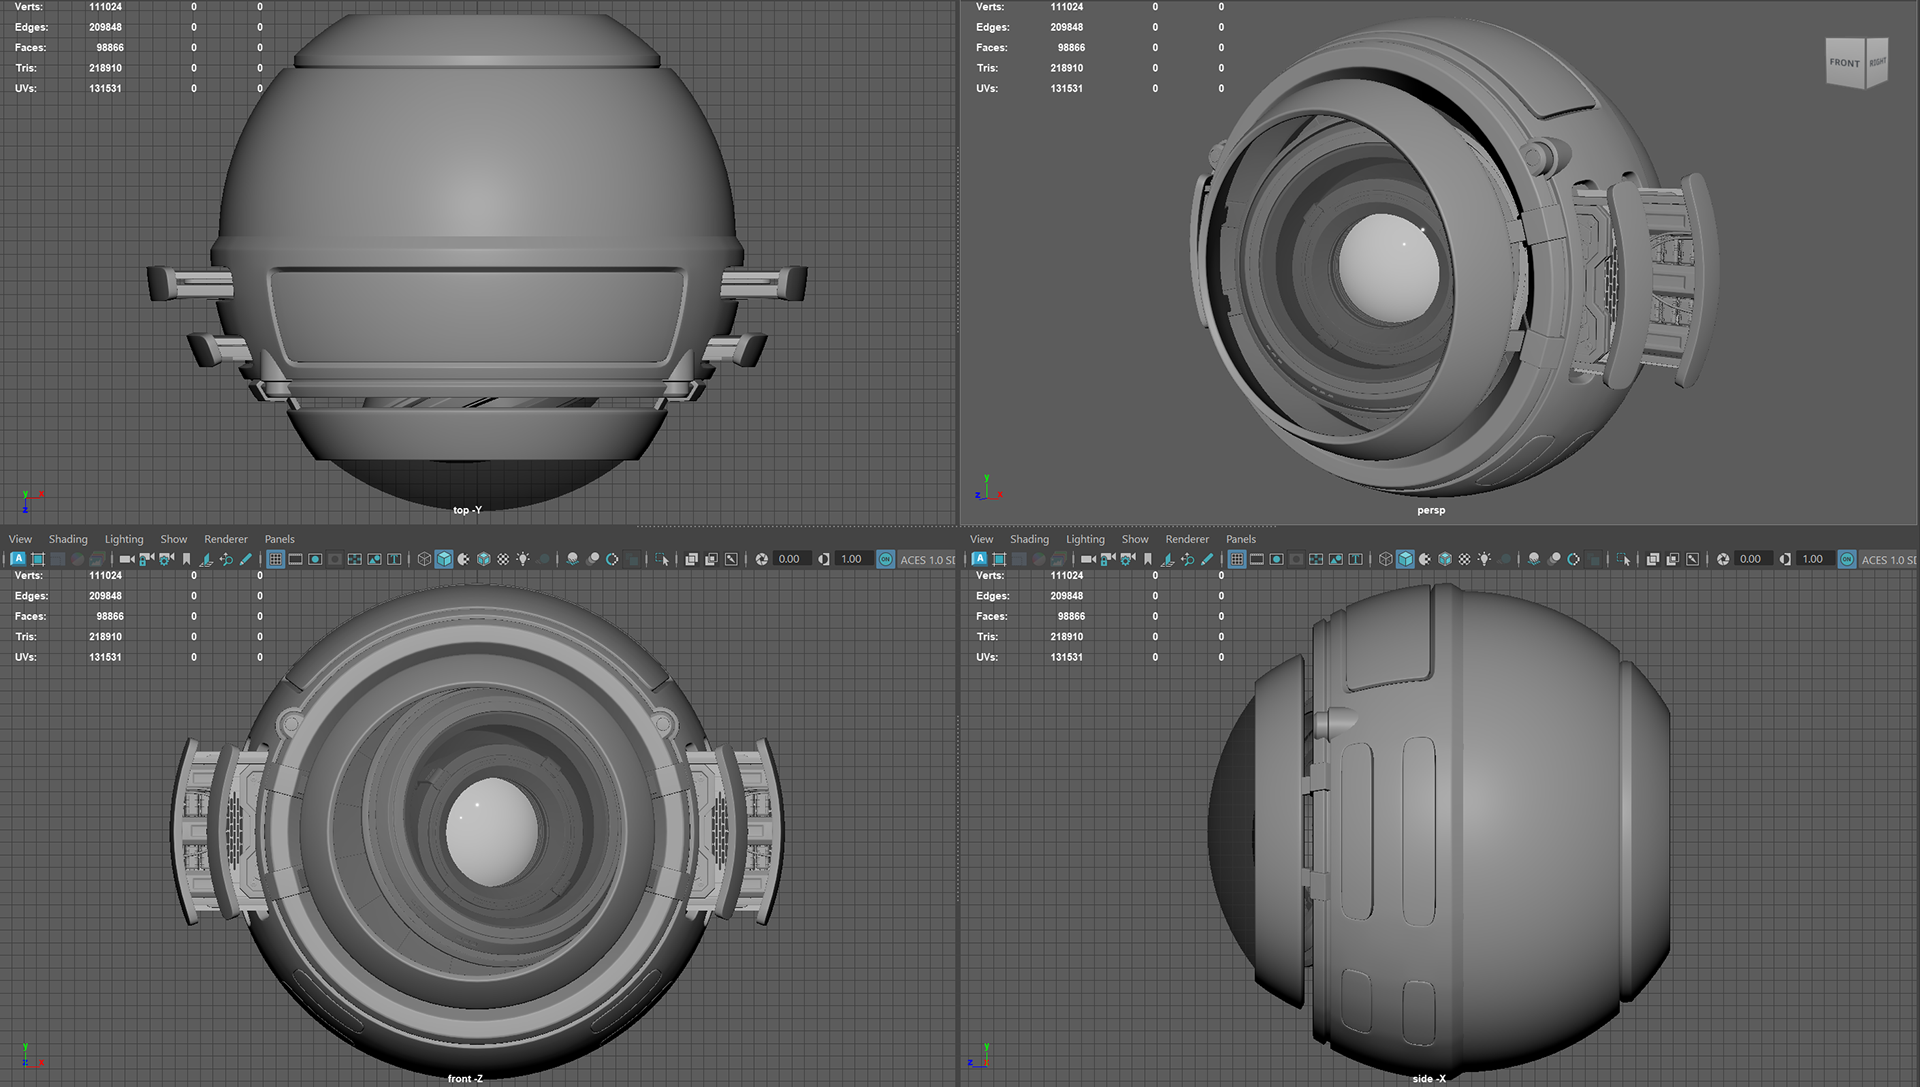This screenshot has height=1087, width=1920.
Task: Open Panels menu in side view
Action: click(x=1240, y=539)
